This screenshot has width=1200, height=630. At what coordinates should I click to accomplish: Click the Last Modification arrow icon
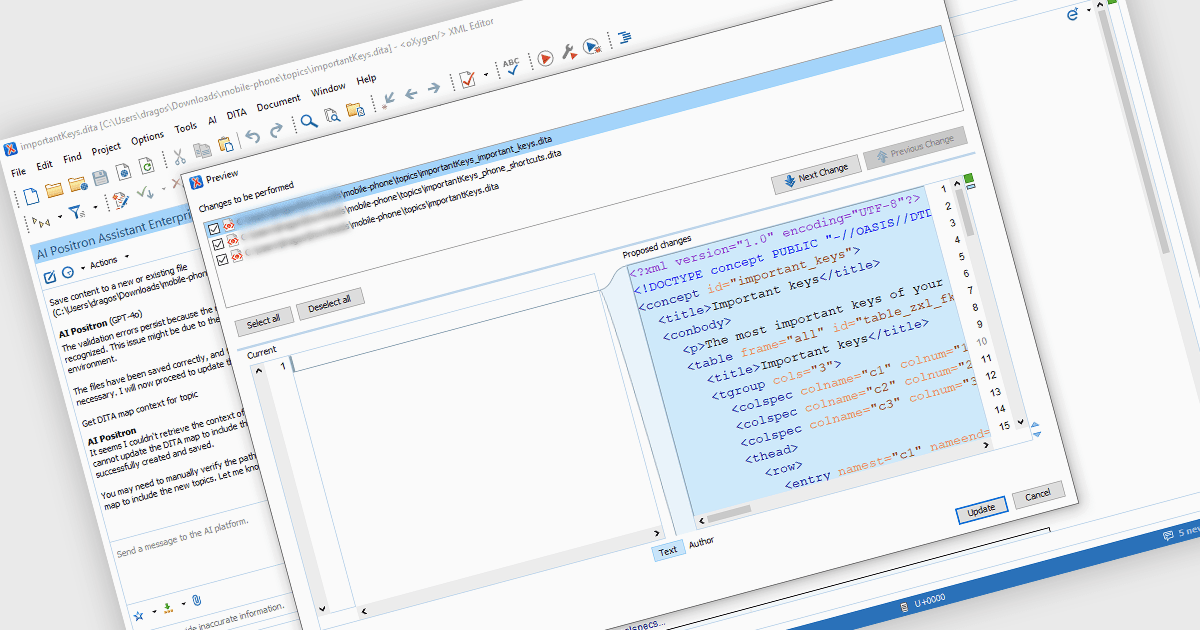coord(388,100)
